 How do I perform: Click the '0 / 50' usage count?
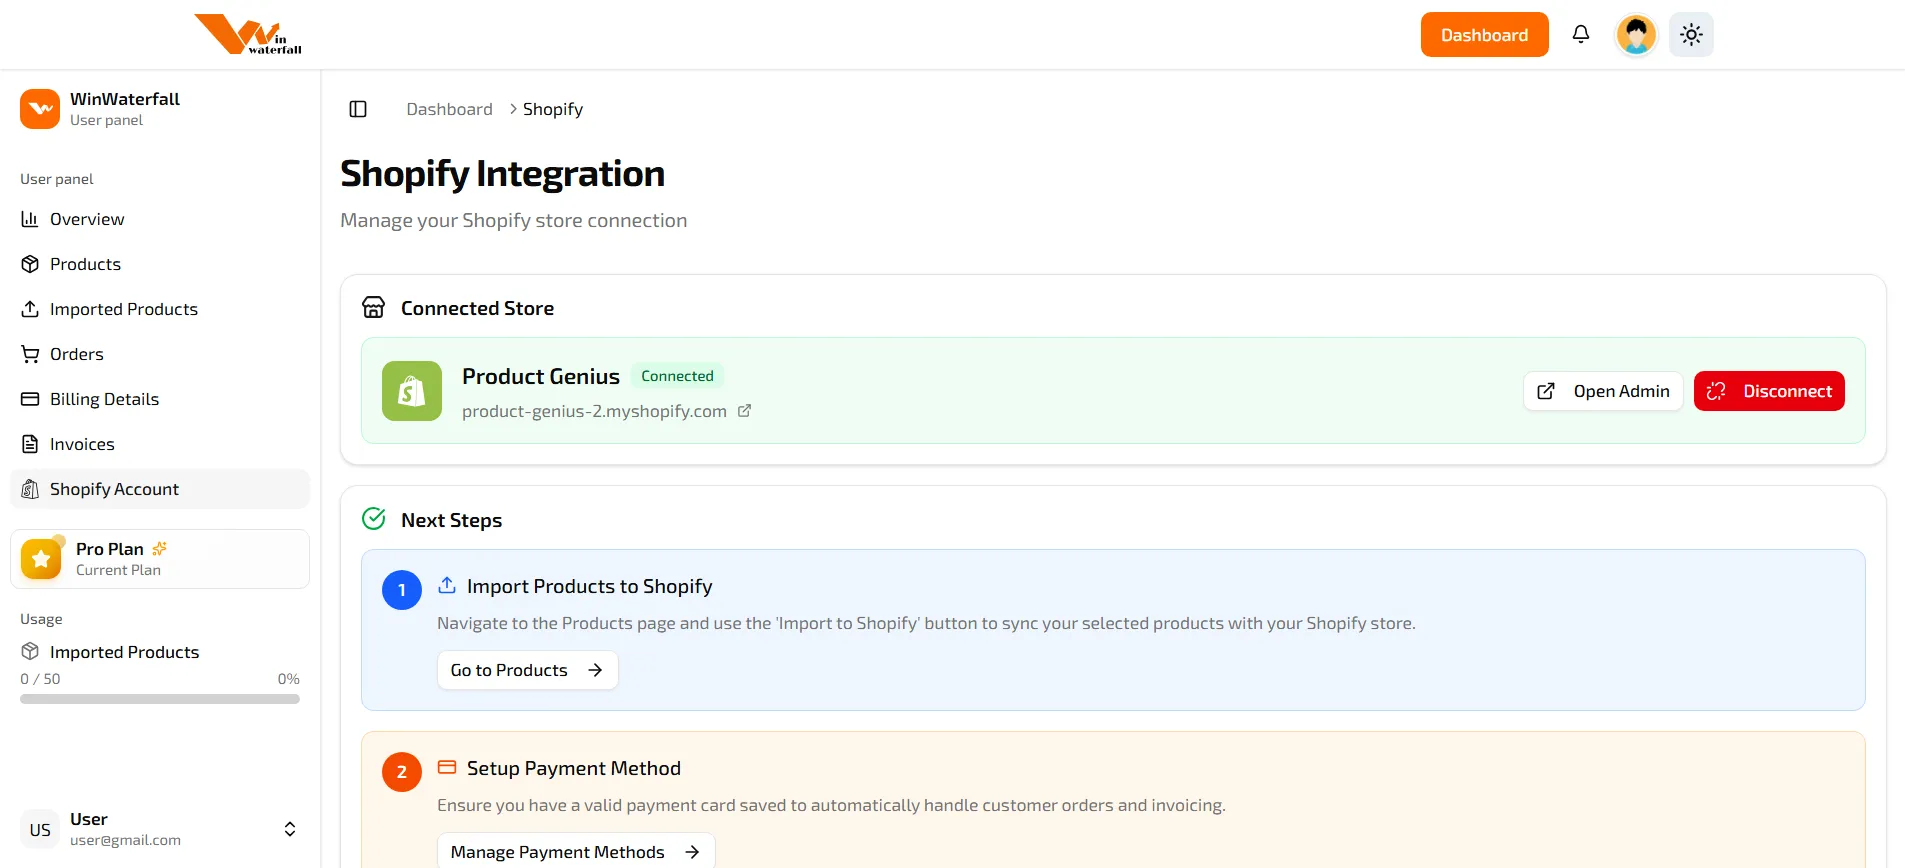pyautogui.click(x=40, y=679)
